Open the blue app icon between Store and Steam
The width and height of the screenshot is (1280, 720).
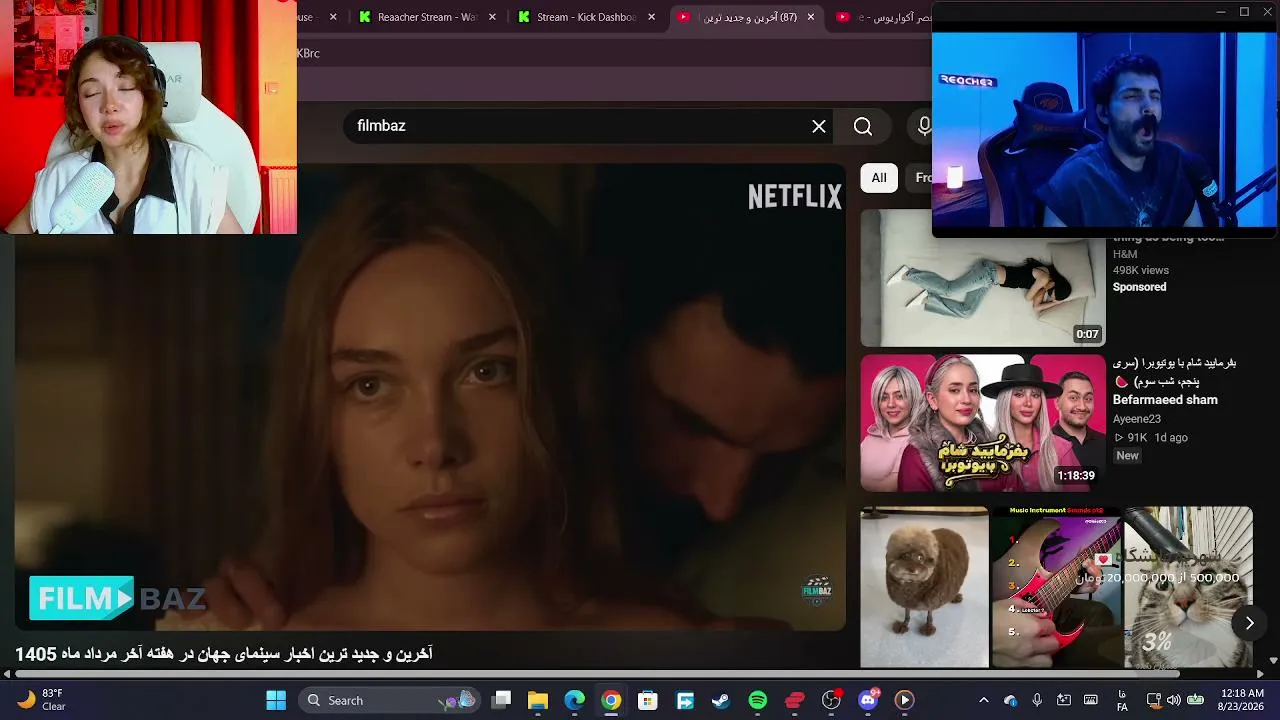coord(685,700)
